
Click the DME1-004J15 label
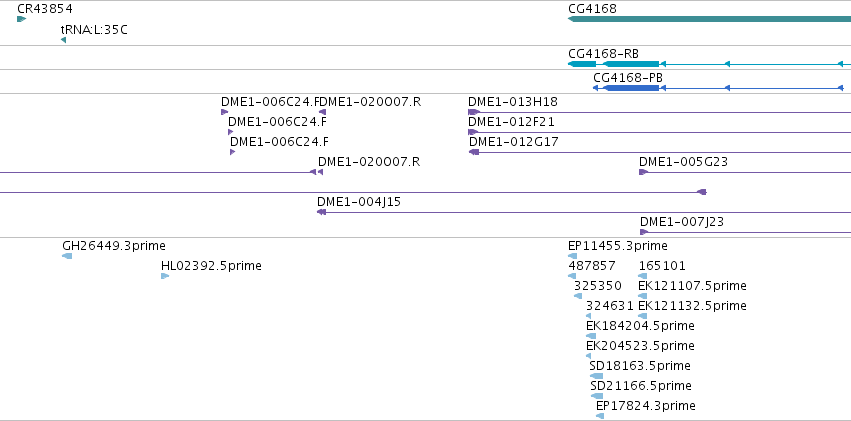[x=359, y=202]
